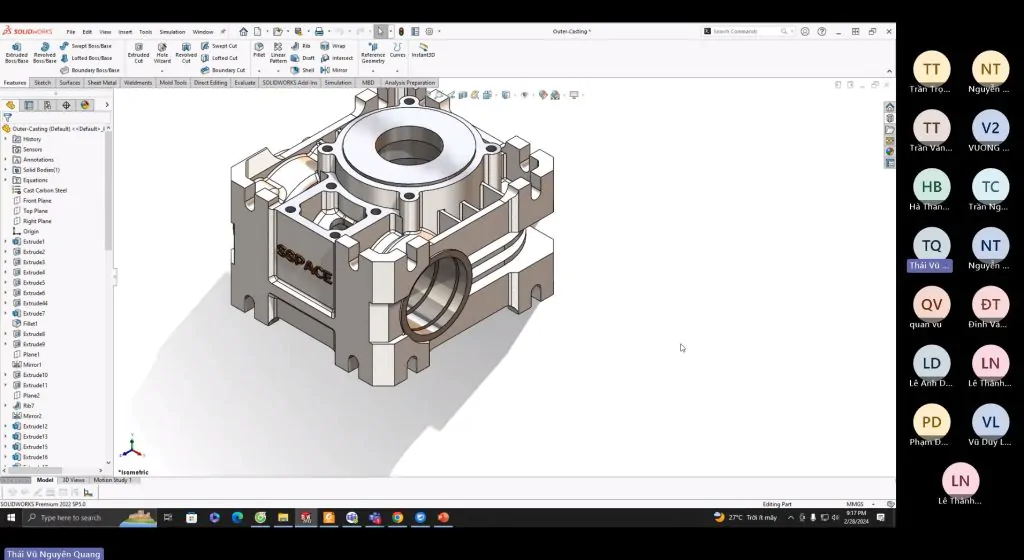This screenshot has height=560, width=1024.
Task: Open the File menu
Action: tap(71, 32)
